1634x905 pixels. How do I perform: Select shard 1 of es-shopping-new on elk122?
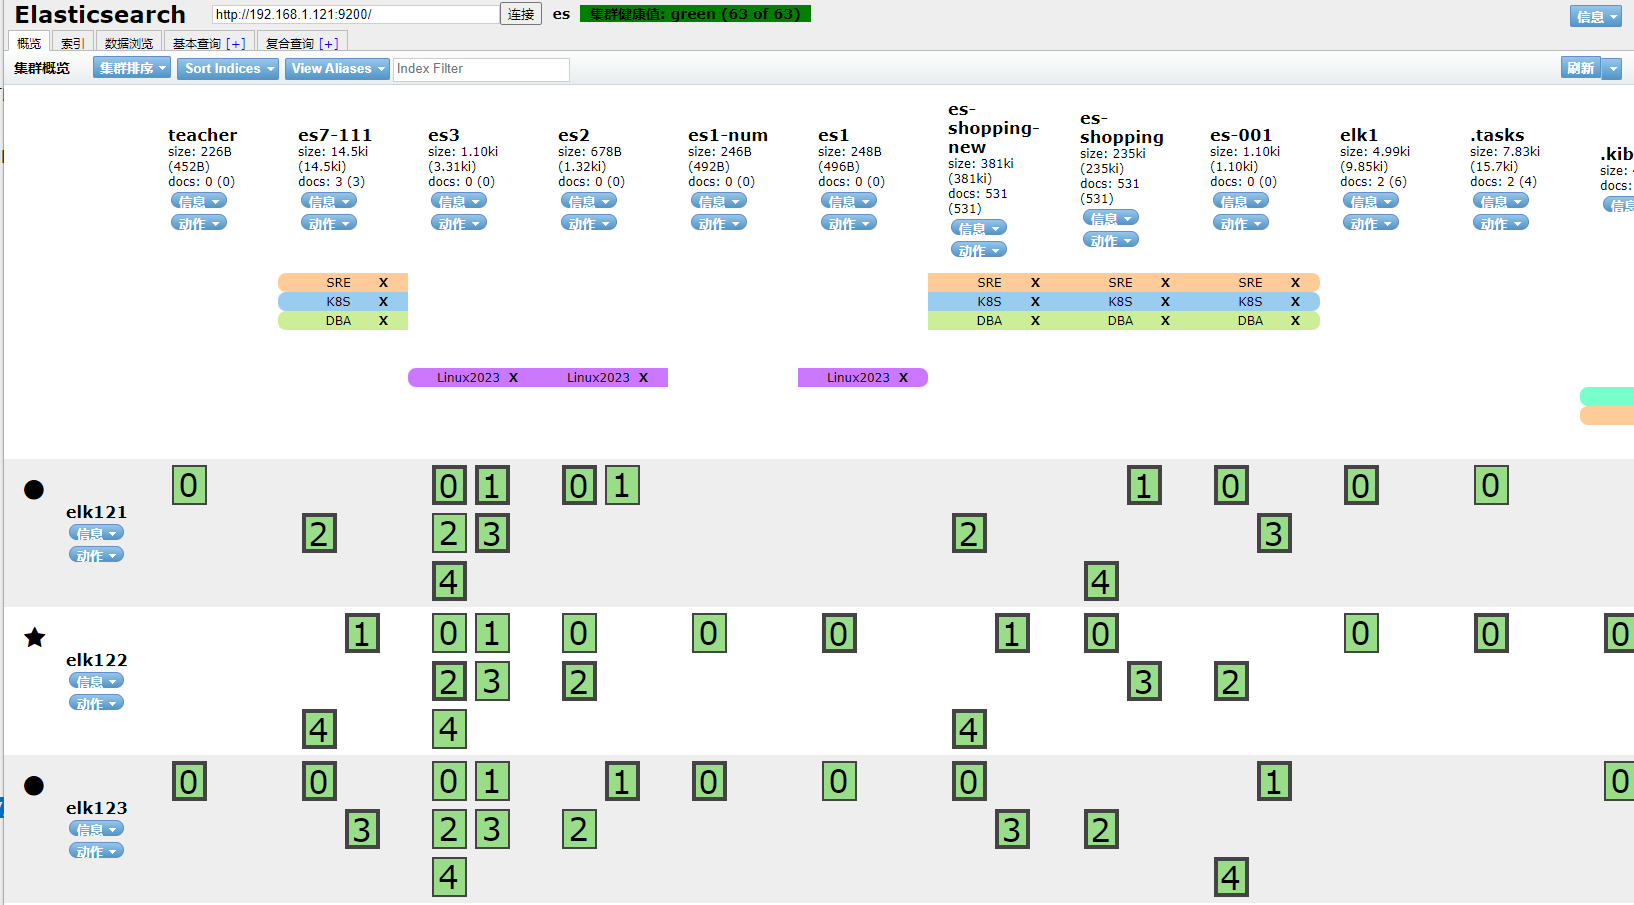[x=1012, y=634]
